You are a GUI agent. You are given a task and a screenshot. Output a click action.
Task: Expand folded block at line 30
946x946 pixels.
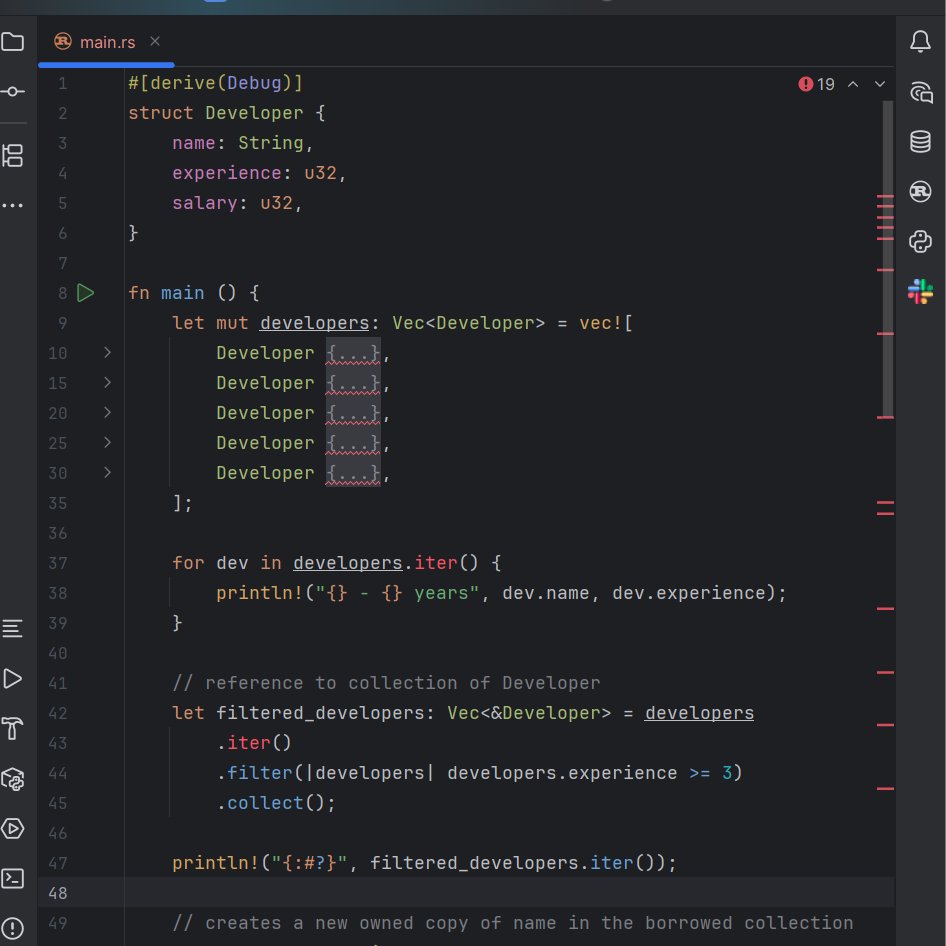pyautogui.click(x=107, y=472)
